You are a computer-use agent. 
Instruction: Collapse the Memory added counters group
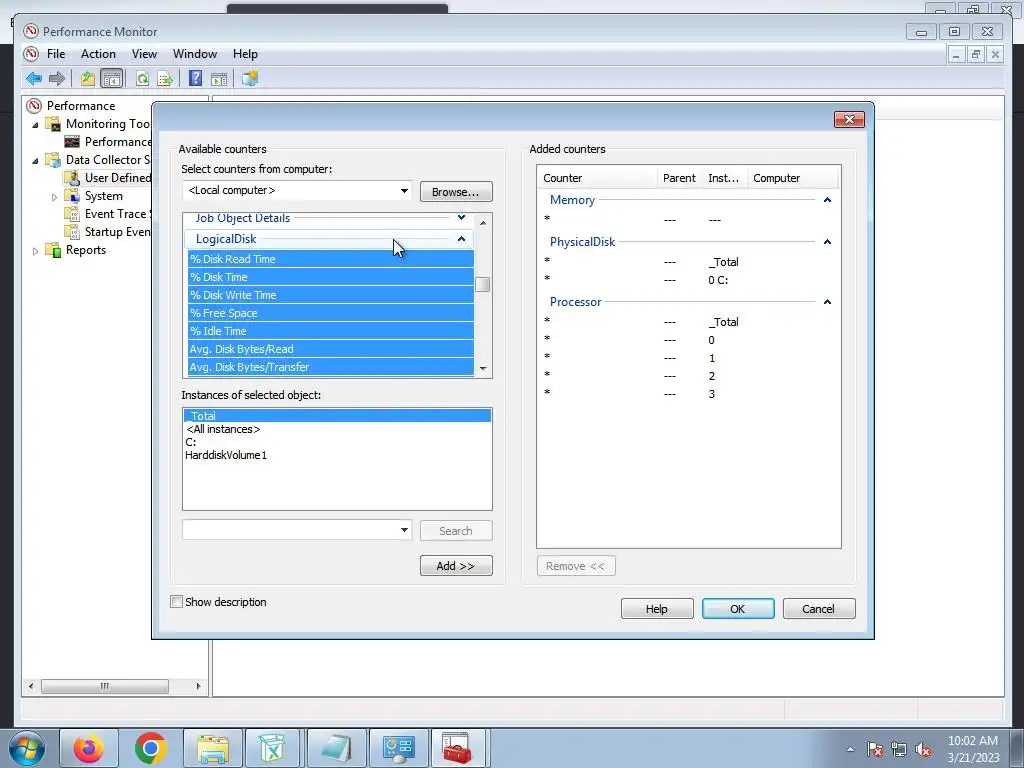point(827,200)
